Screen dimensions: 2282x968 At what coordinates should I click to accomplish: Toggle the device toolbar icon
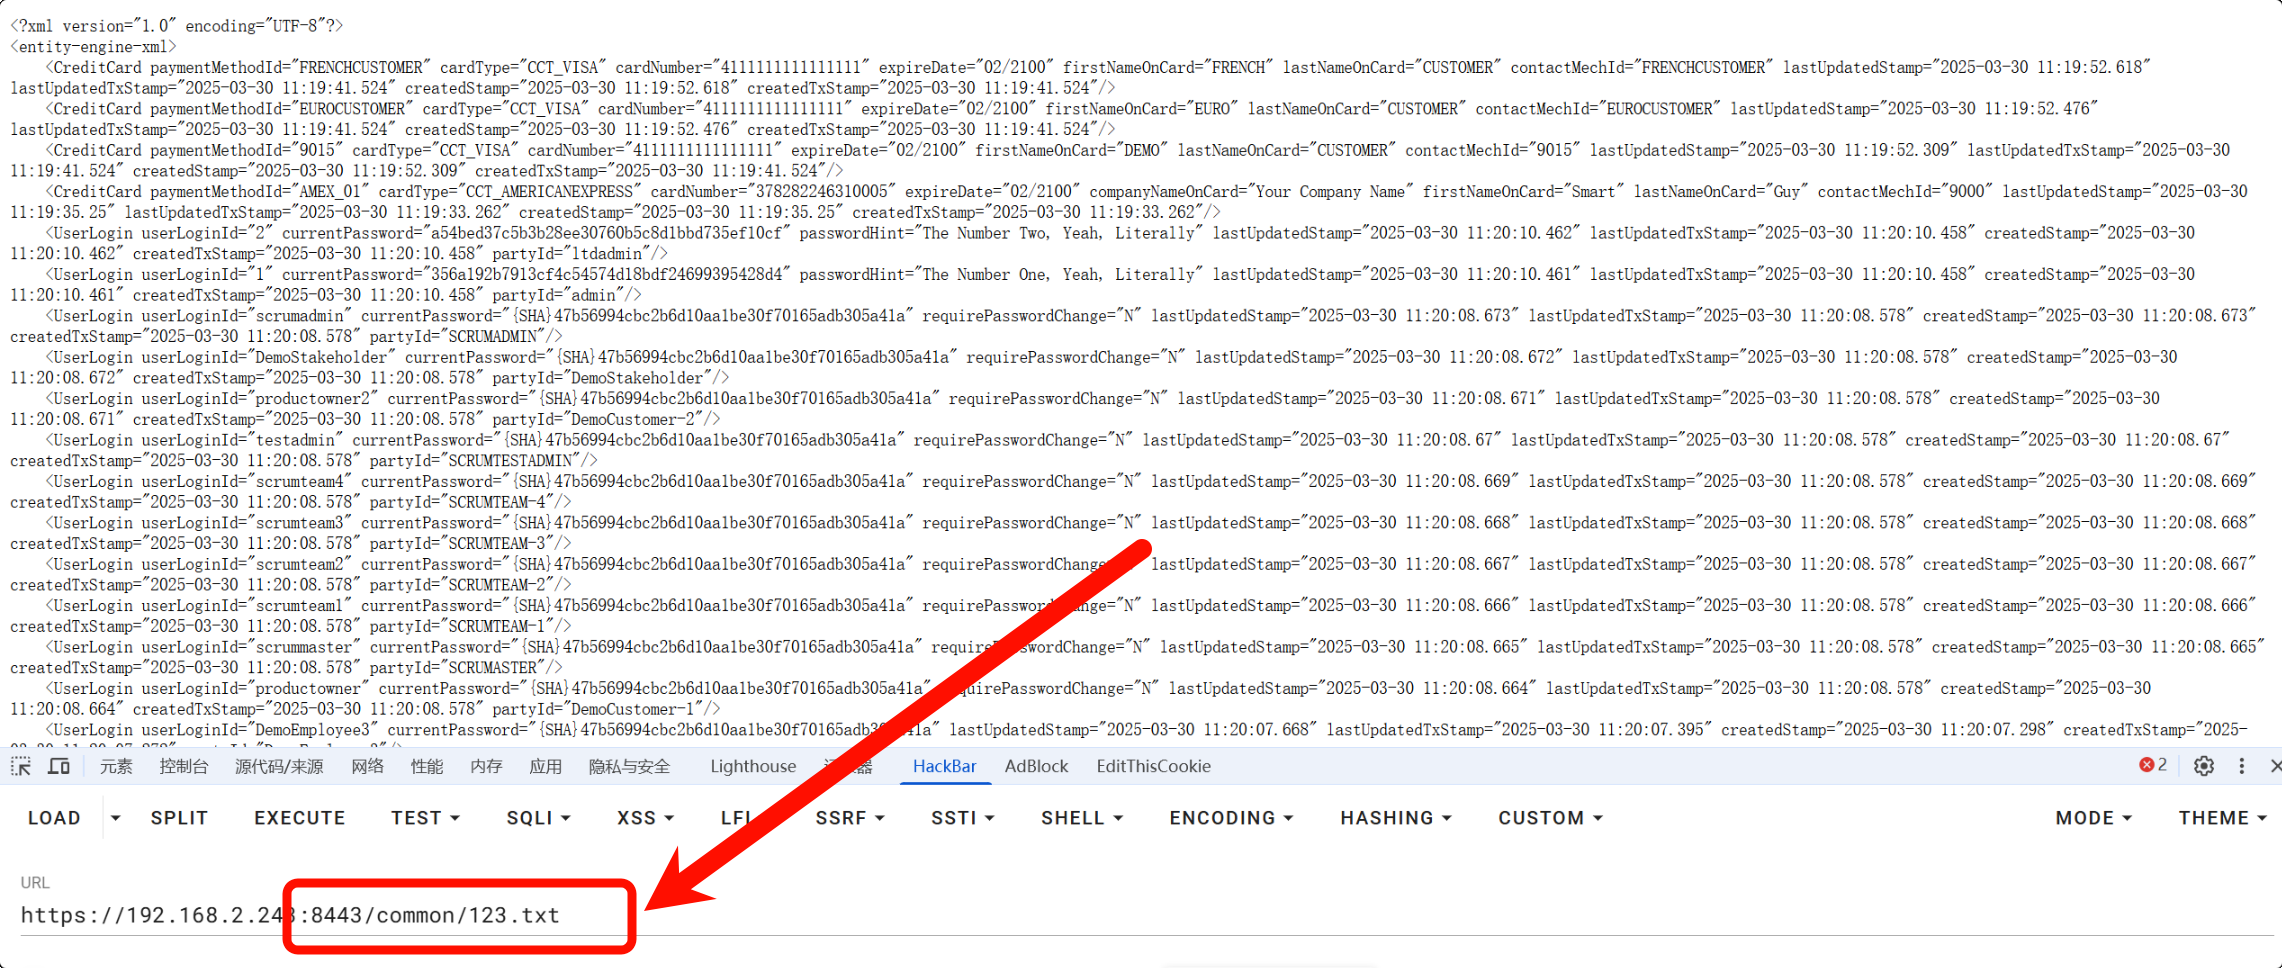coord(59,767)
